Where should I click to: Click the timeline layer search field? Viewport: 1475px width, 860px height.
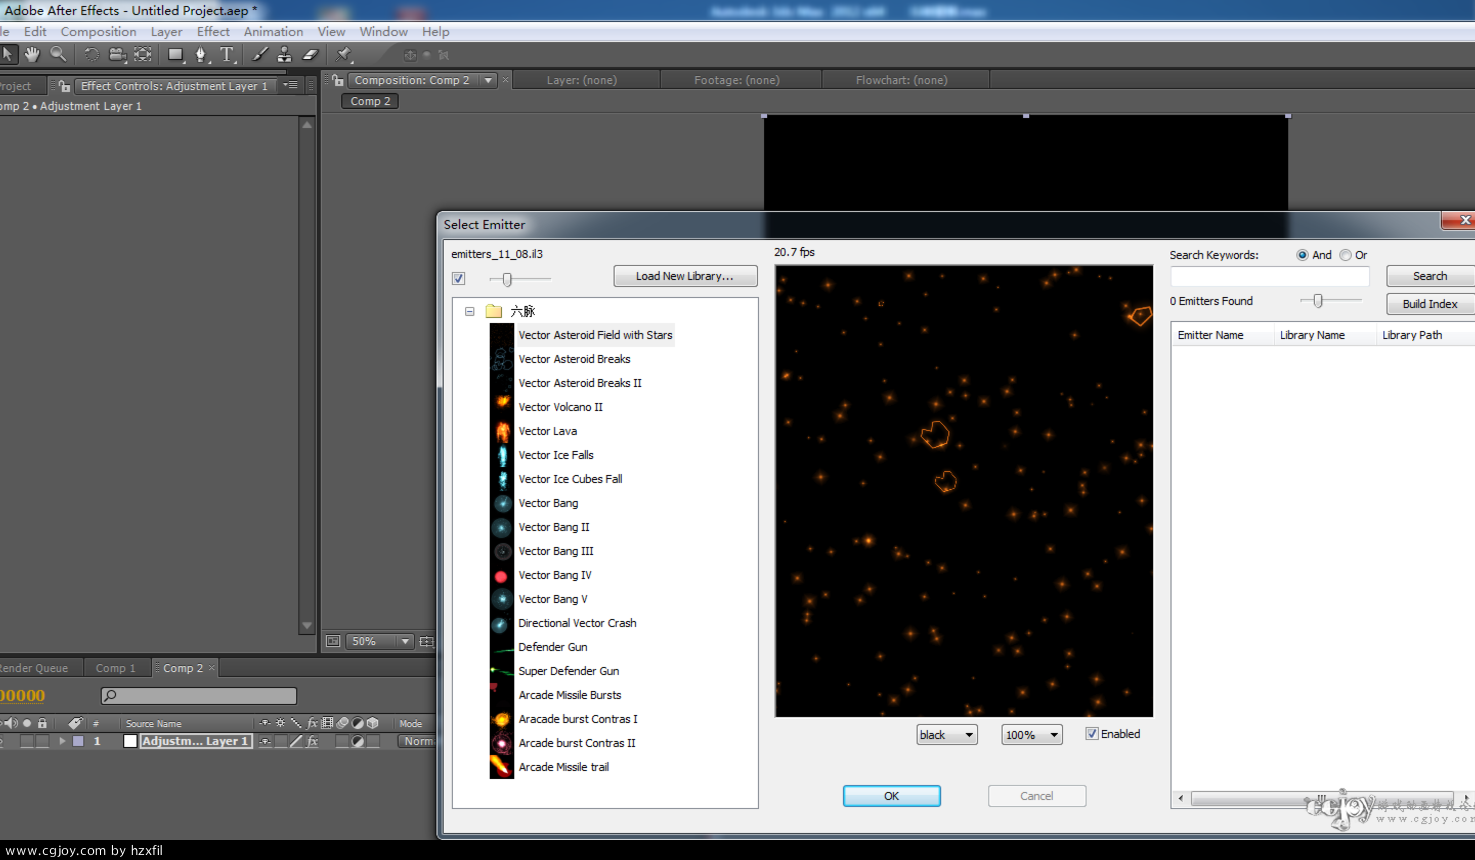click(199, 695)
